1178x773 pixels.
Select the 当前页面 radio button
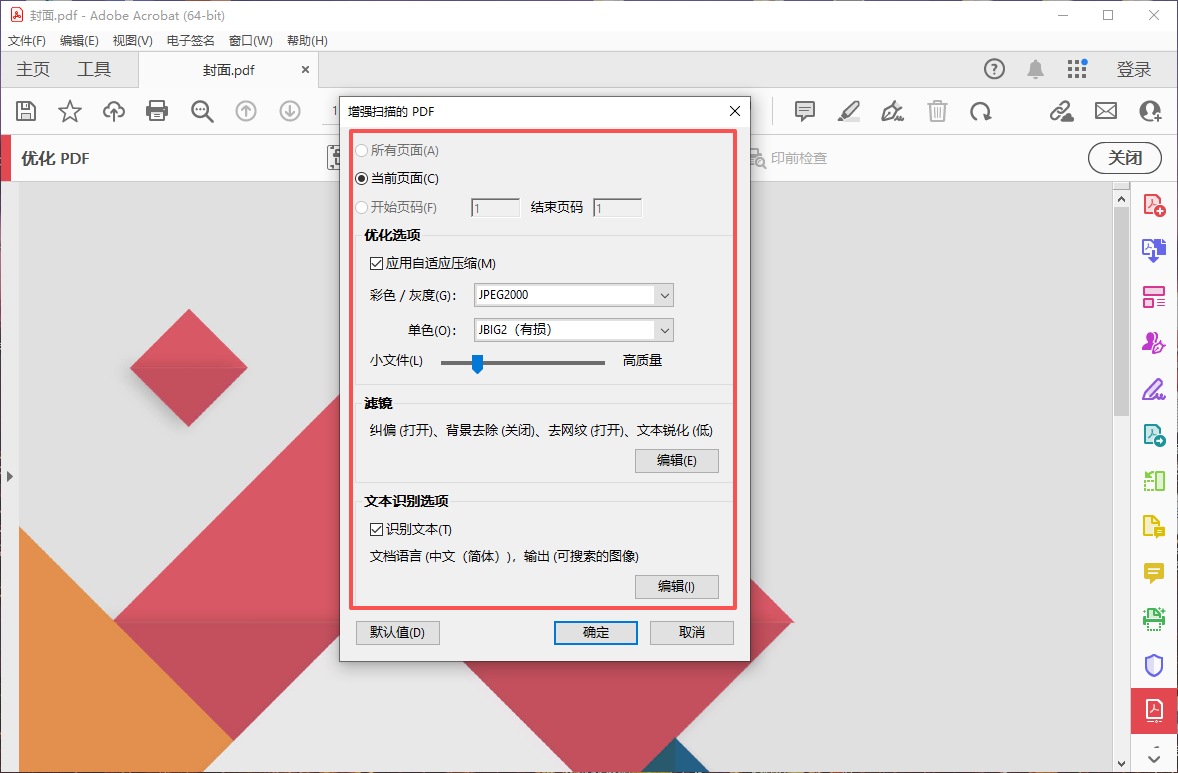(x=361, y=179)
